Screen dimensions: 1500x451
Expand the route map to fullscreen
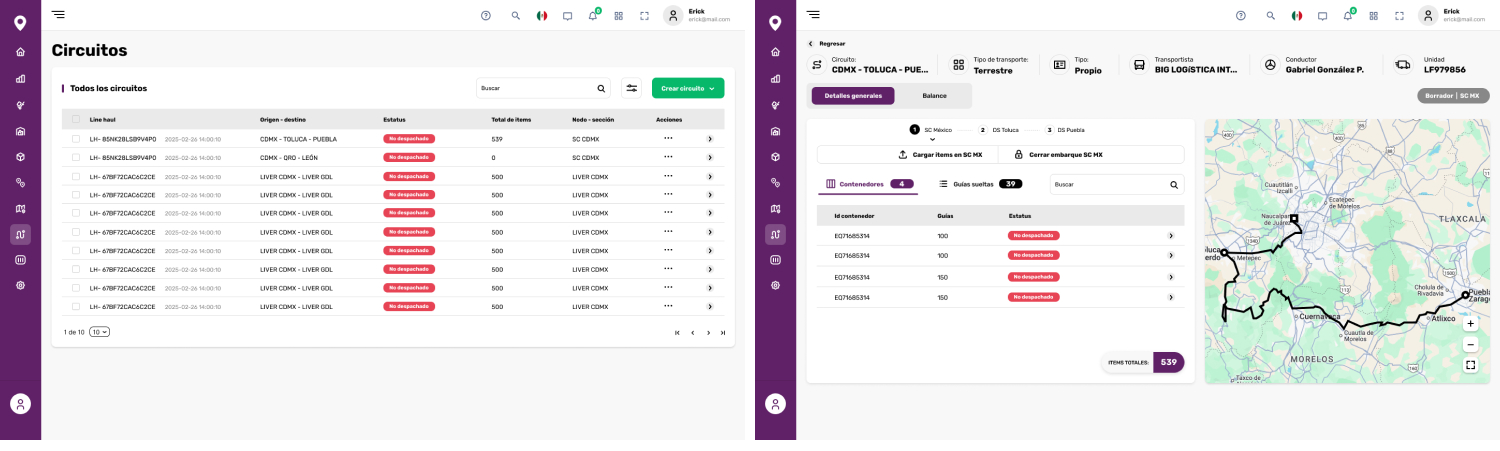1469,365
